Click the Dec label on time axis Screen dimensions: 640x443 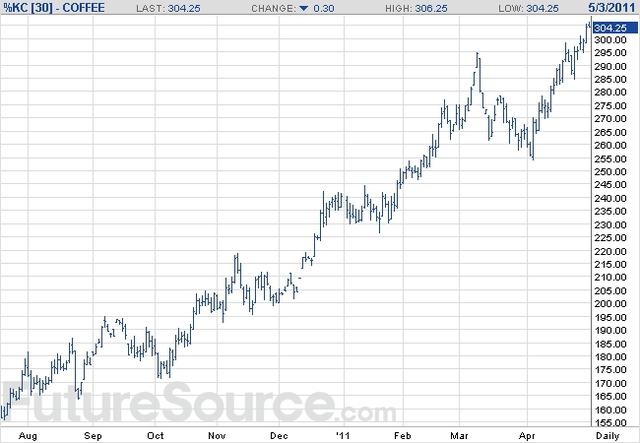pyautogui.click(x=279, y=436)
